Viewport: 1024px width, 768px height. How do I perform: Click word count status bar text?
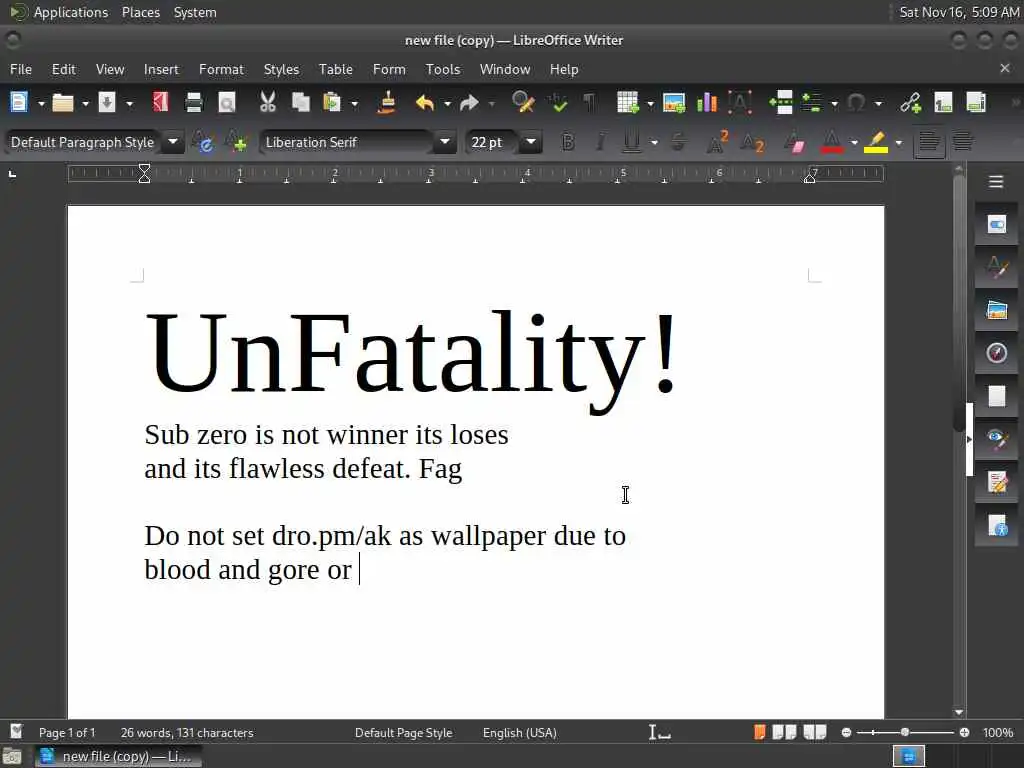click(x=187, y=733)
